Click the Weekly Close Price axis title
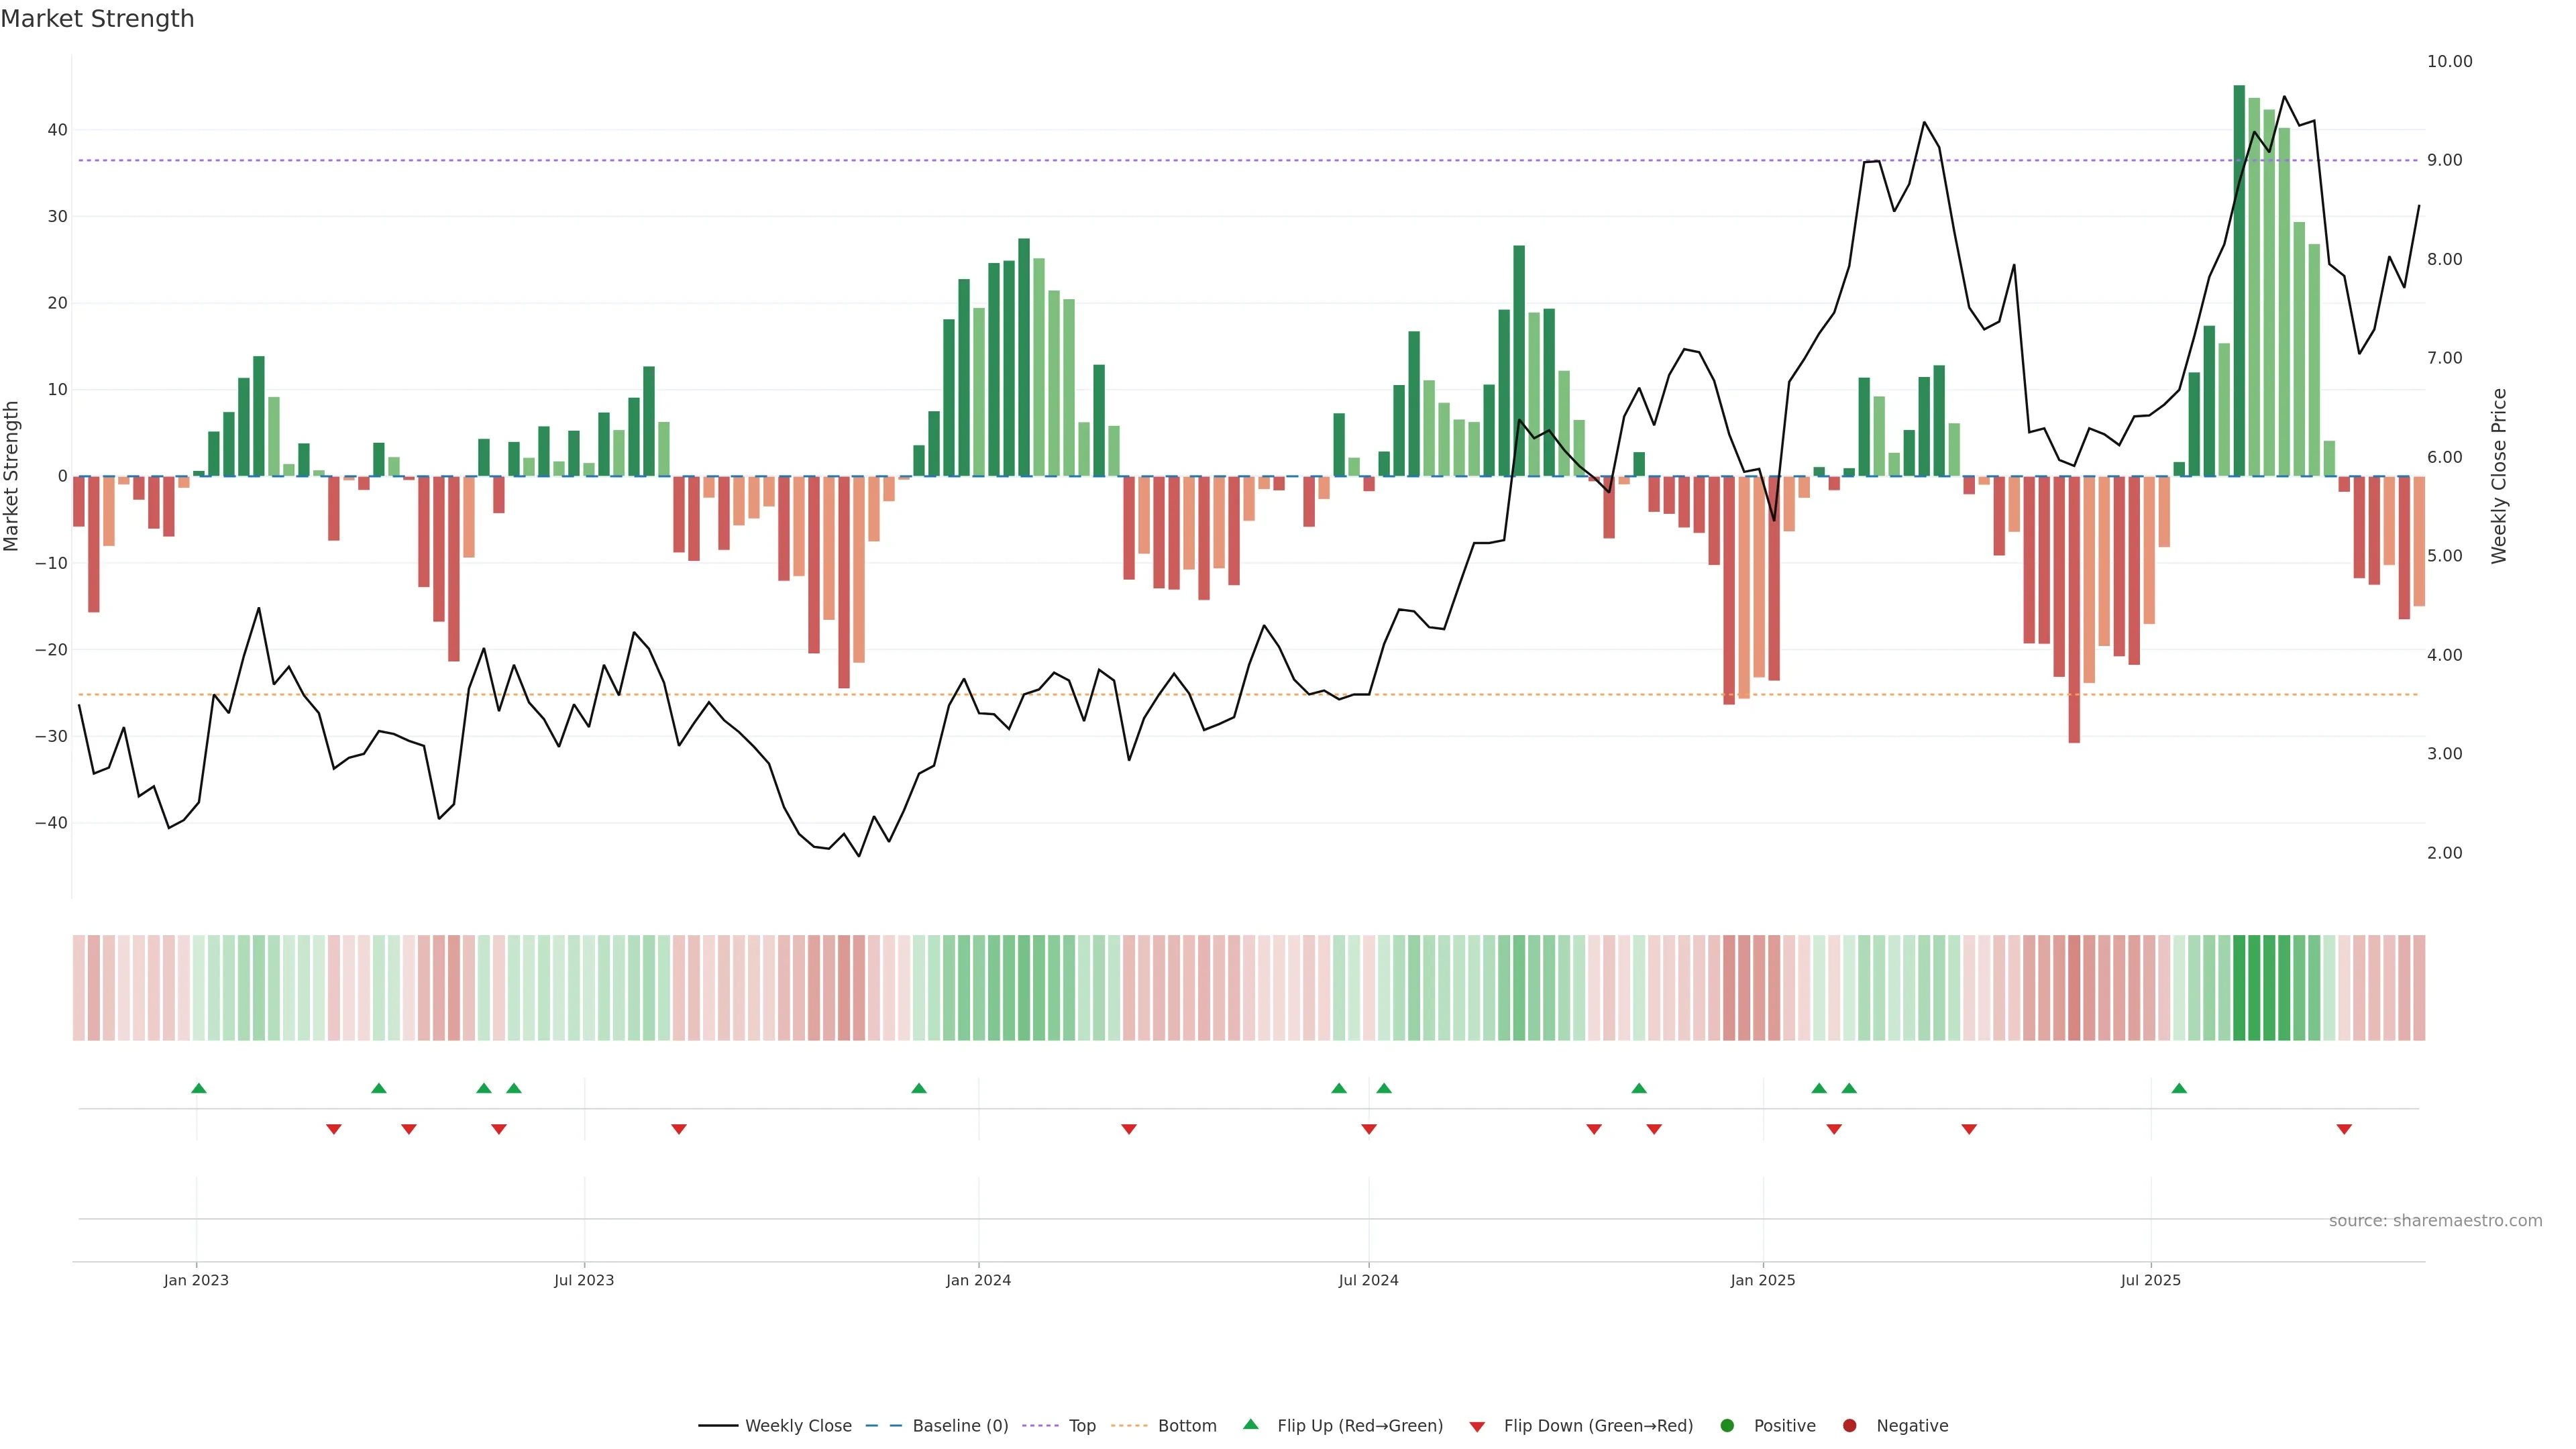Viewport: 2576px width, 1449px height. pyautogui.click(x=2499, y=476)
